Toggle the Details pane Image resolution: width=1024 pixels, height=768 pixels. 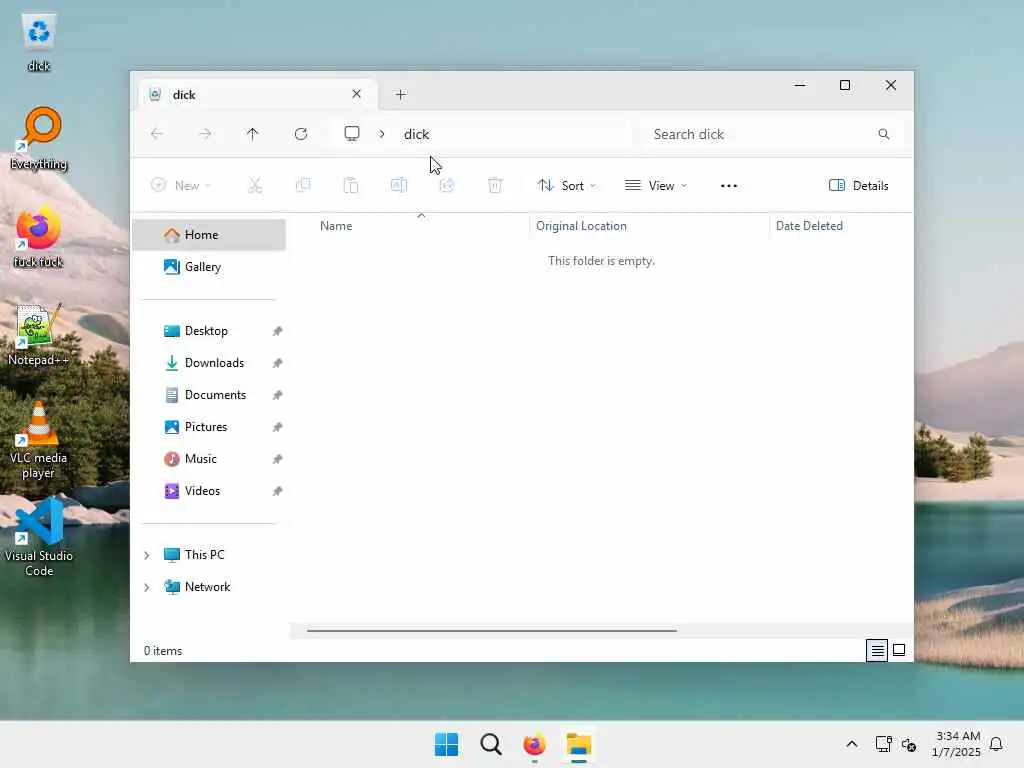click(858, 185)
